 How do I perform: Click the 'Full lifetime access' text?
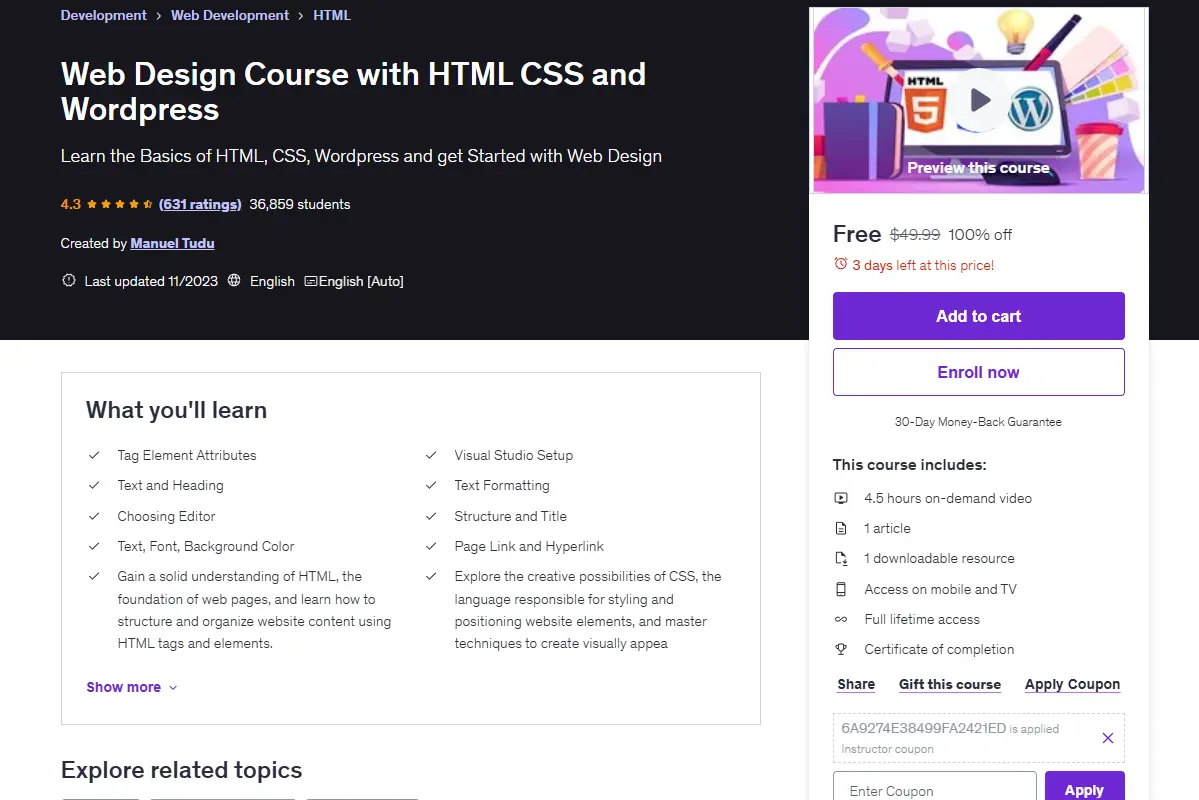point(921,620)
